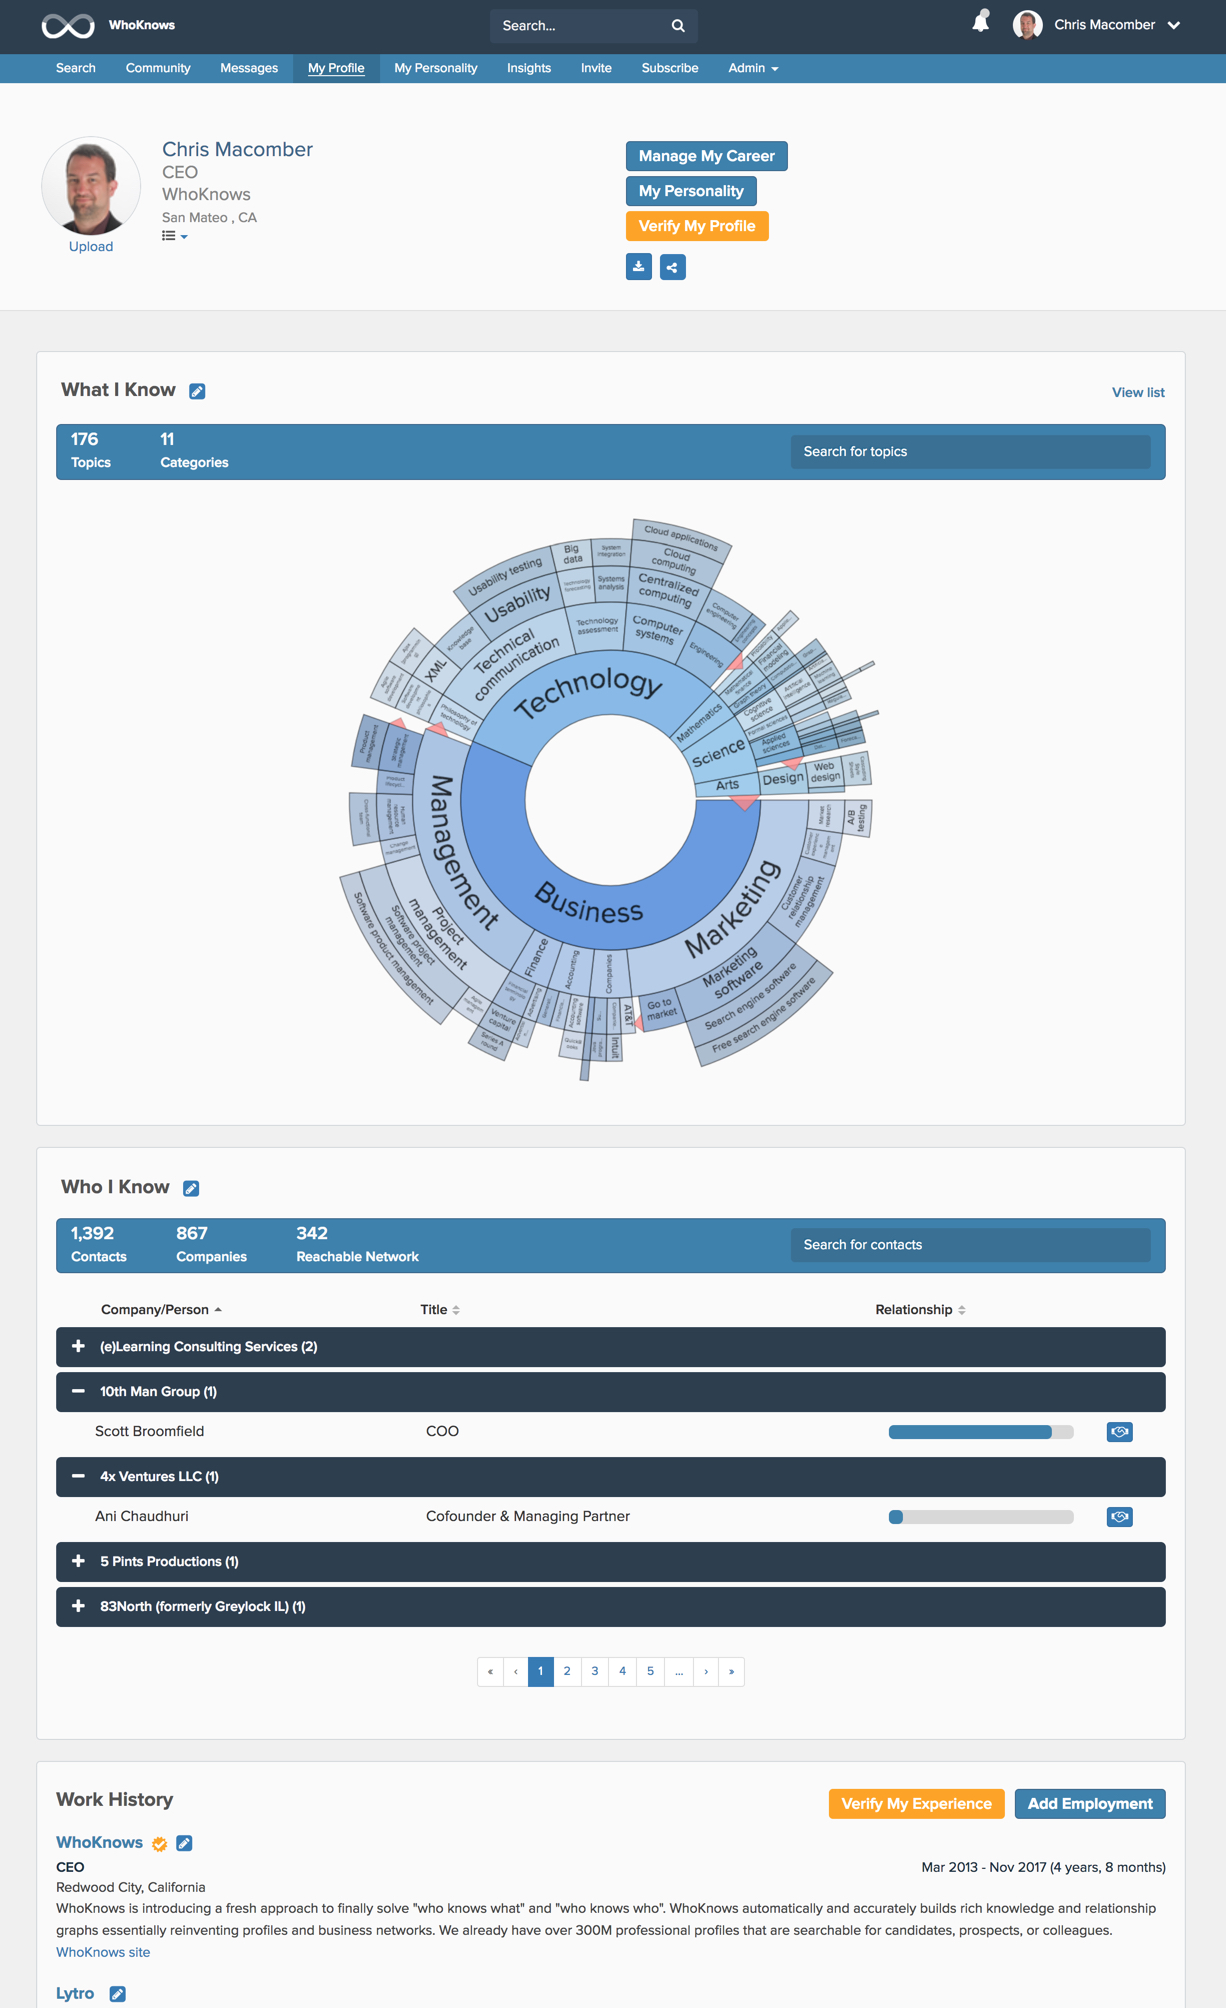Click the header avatar of Chris Macomber
Image resolution: width=1226 pixels, height=2008 pixels.
(x=1027, y=25)
